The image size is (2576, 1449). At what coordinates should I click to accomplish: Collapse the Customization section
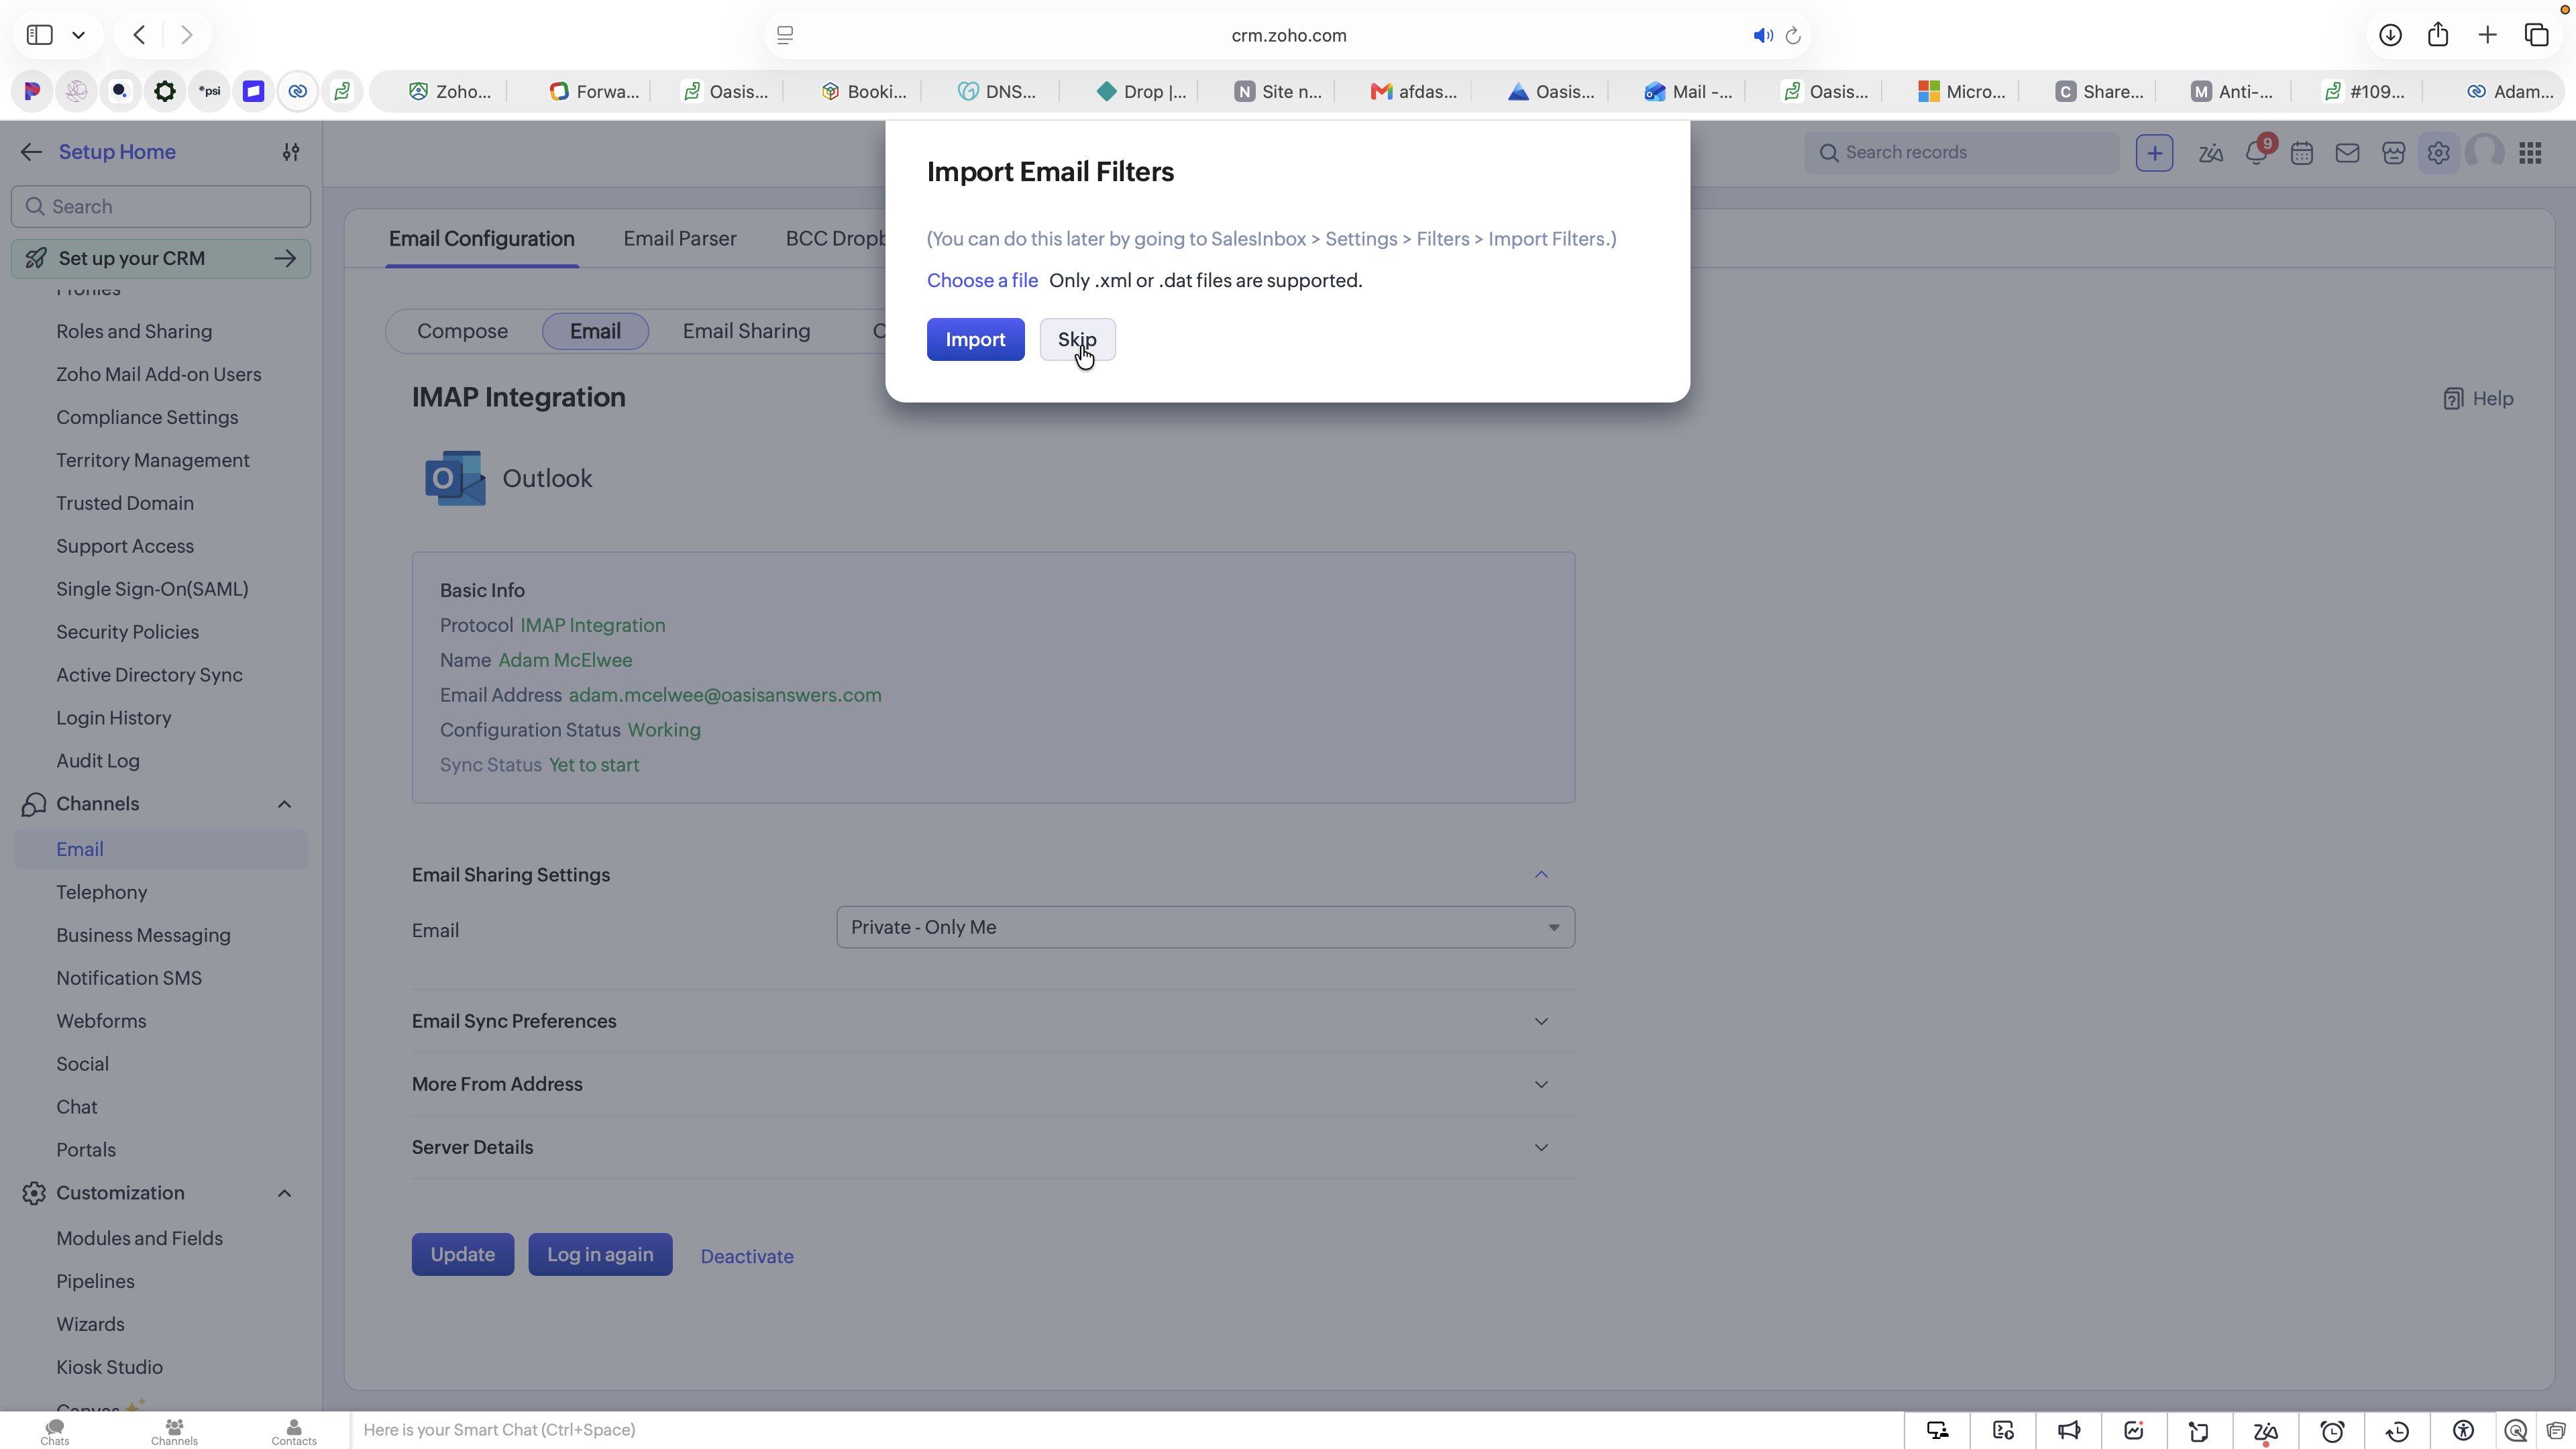(284, 1193)
